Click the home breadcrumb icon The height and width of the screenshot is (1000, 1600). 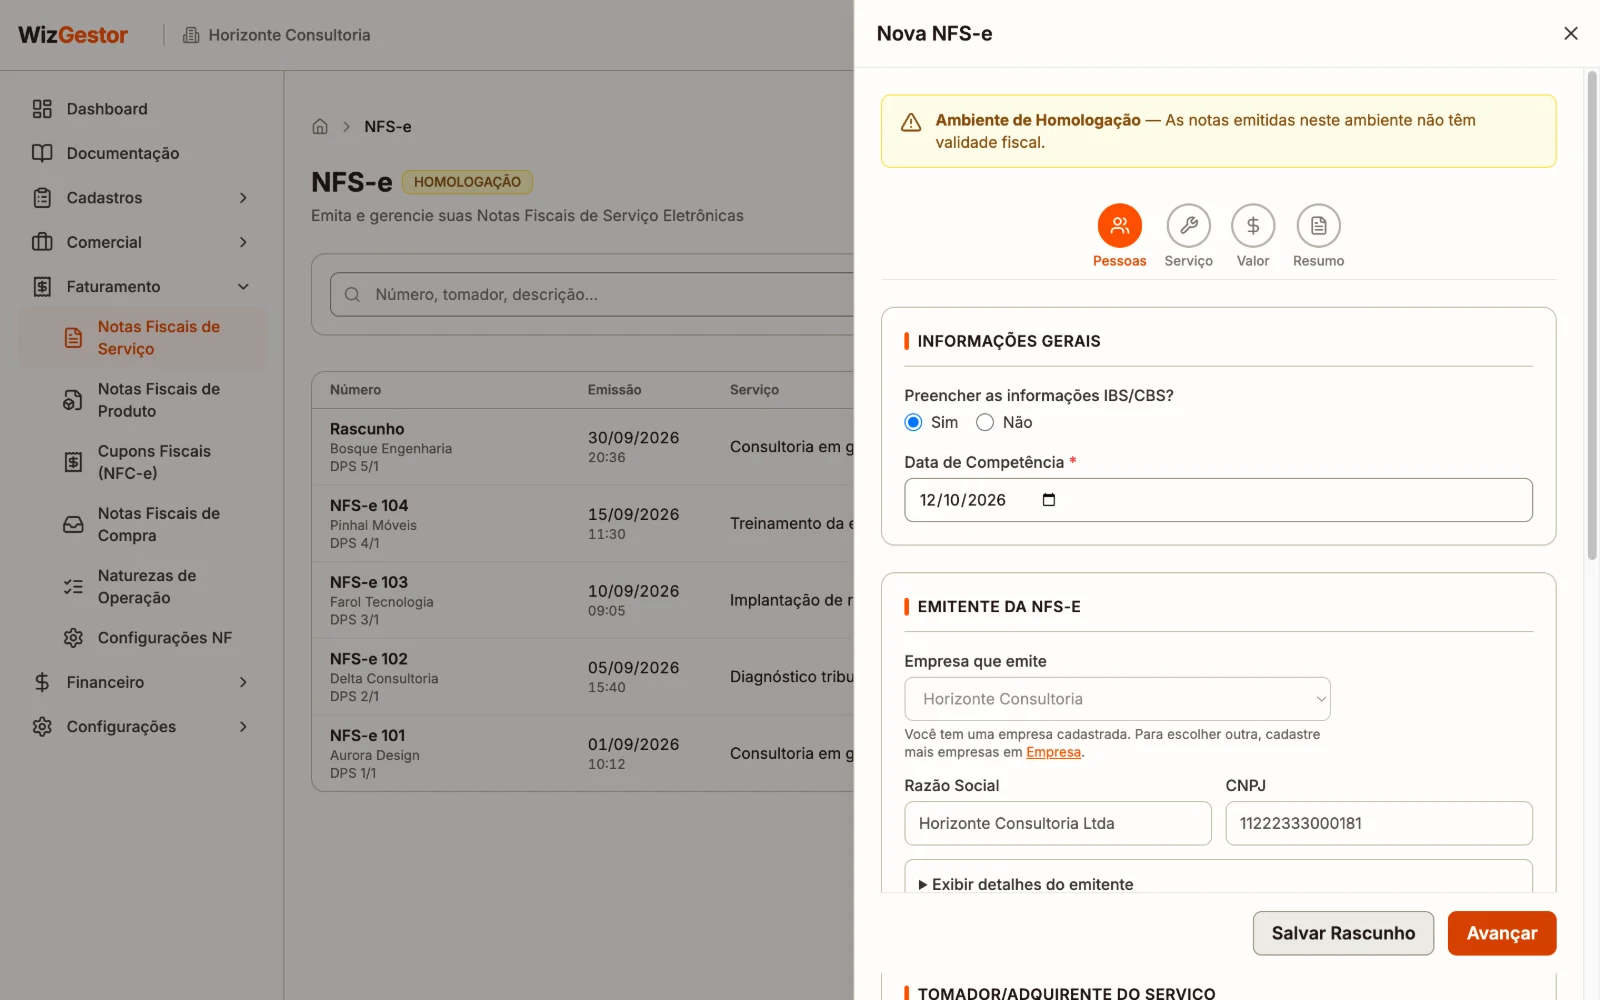(x=320, y=126)
